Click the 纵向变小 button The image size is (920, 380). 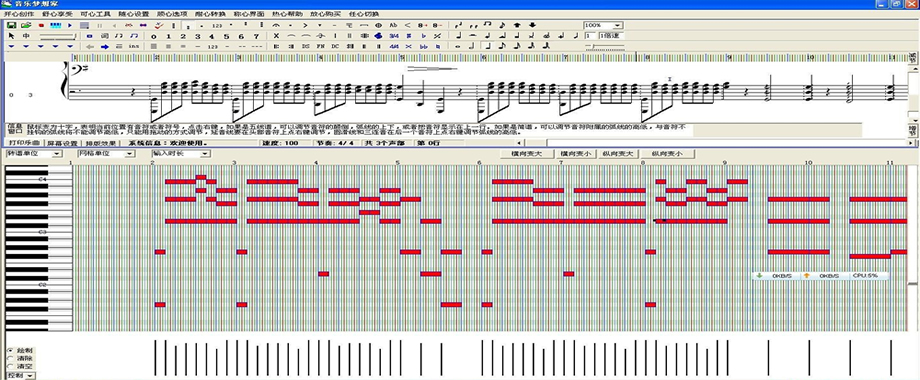point(667,154)
